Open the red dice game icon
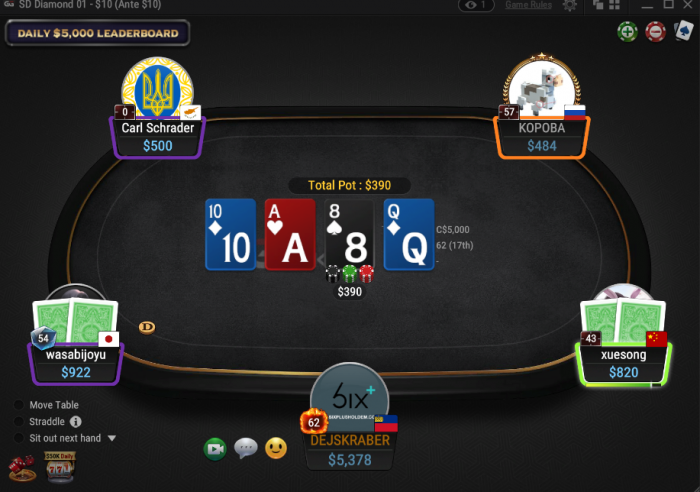This screenshot has height=492, width=700. tap(22, 468)
